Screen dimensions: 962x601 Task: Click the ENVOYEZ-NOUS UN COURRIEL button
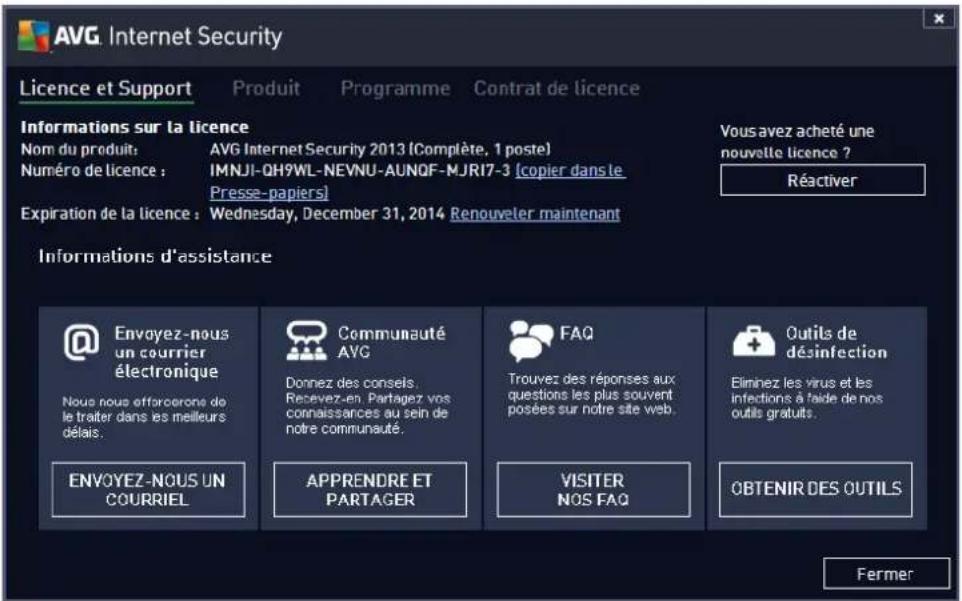coord(148,489)
